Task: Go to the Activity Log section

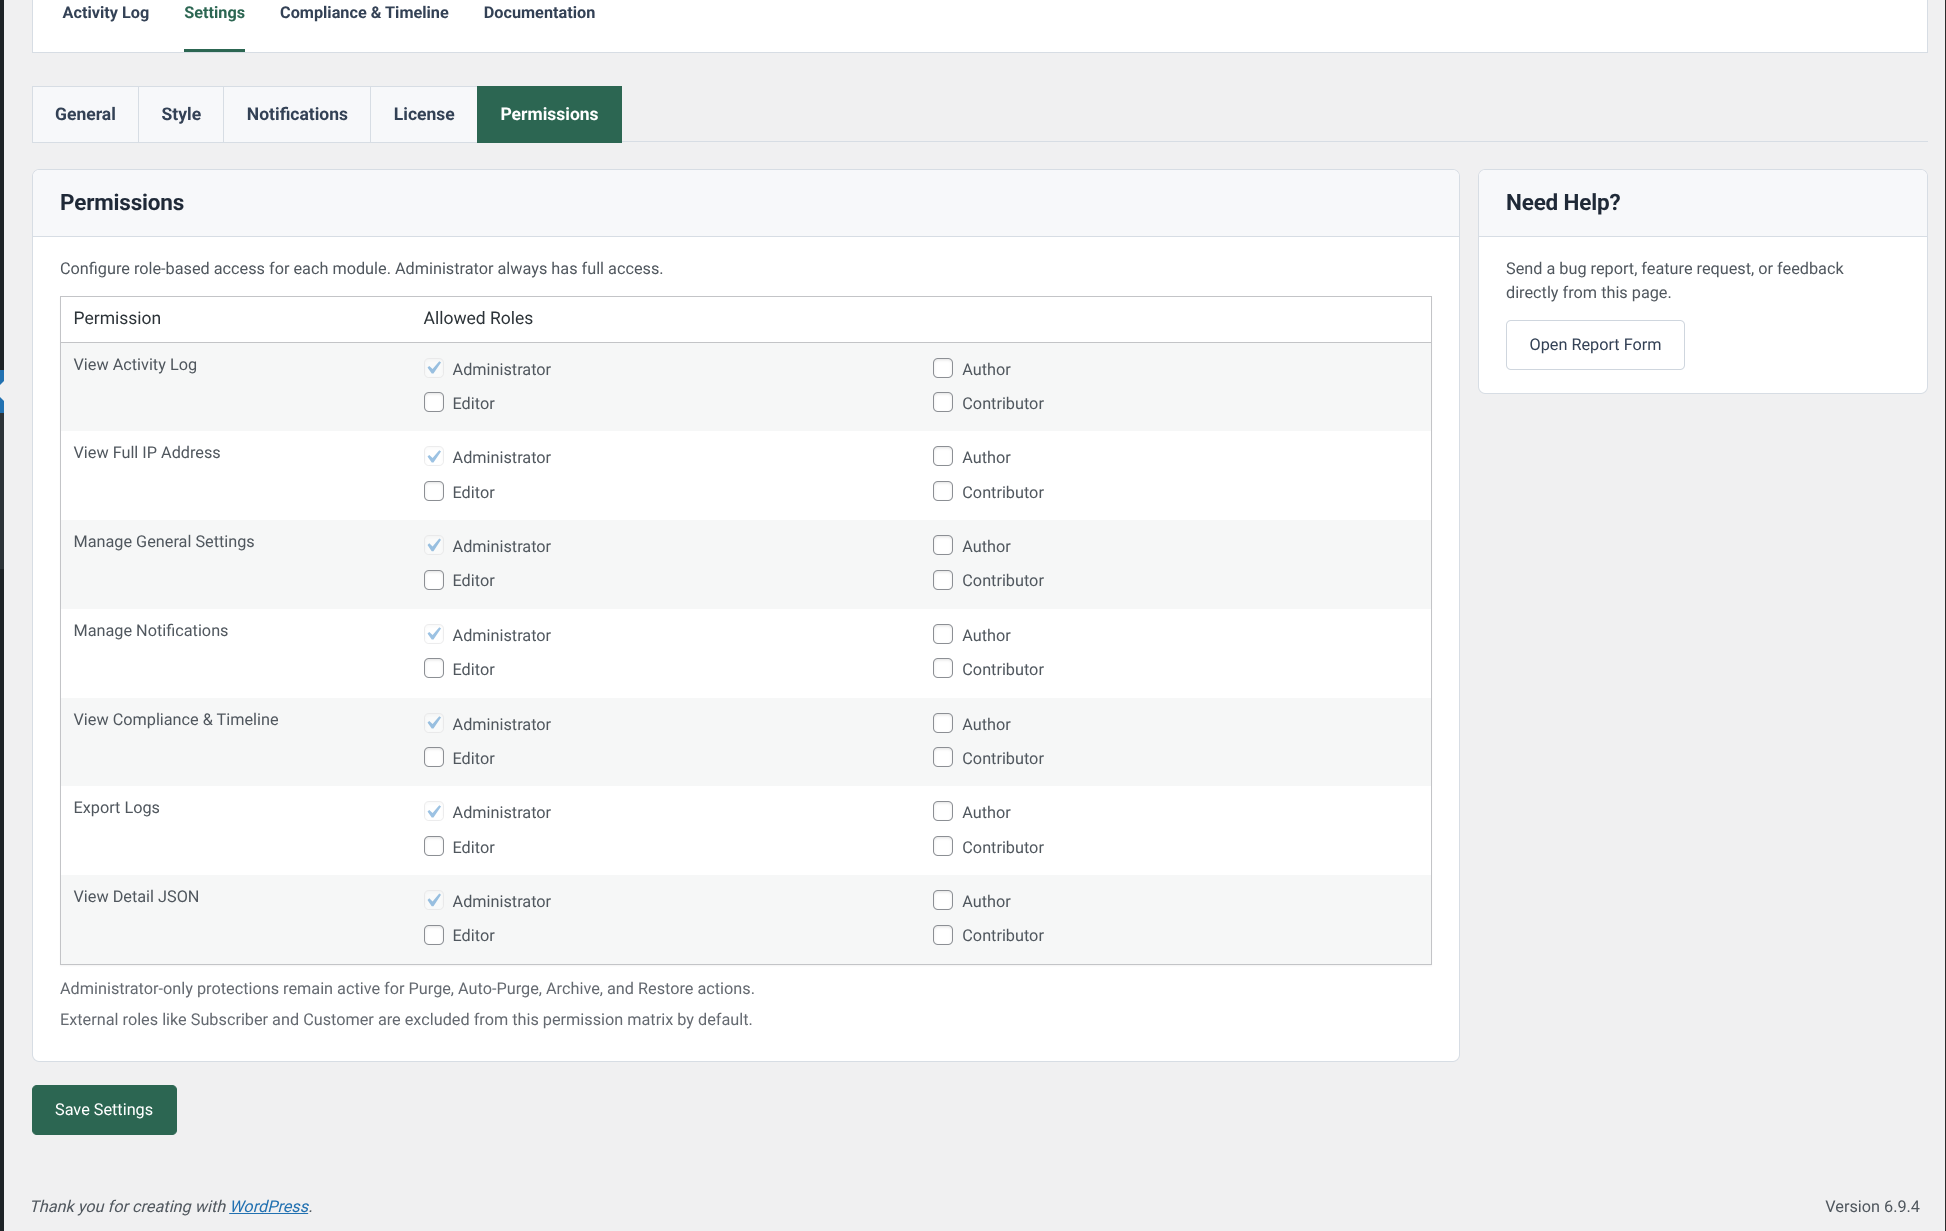Action: point(105,12)
